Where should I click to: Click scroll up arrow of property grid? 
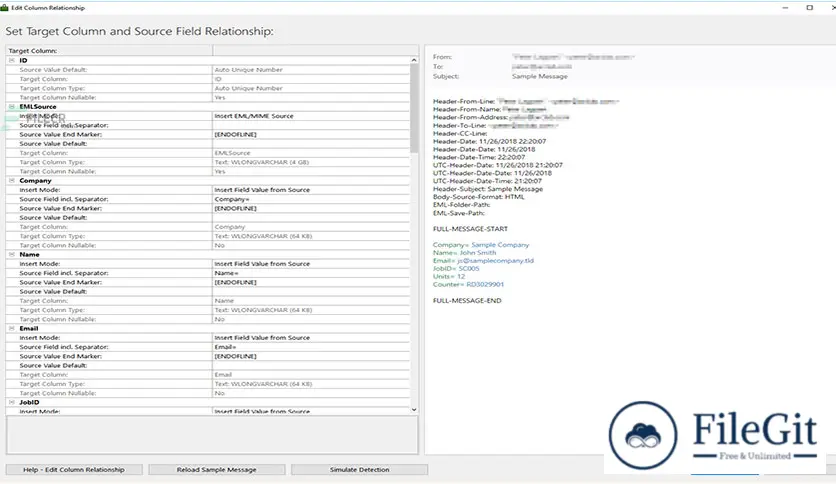click(414, 60)
